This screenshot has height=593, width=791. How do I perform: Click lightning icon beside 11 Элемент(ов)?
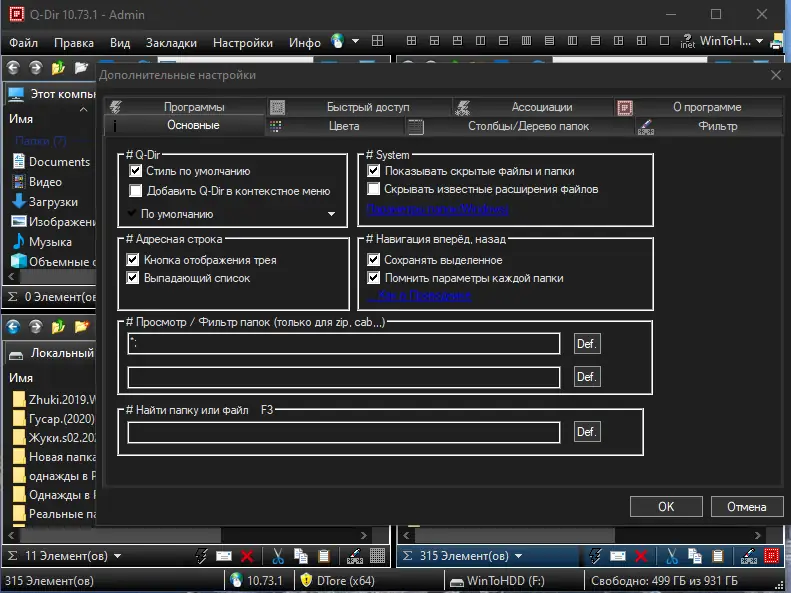point(201,556)
